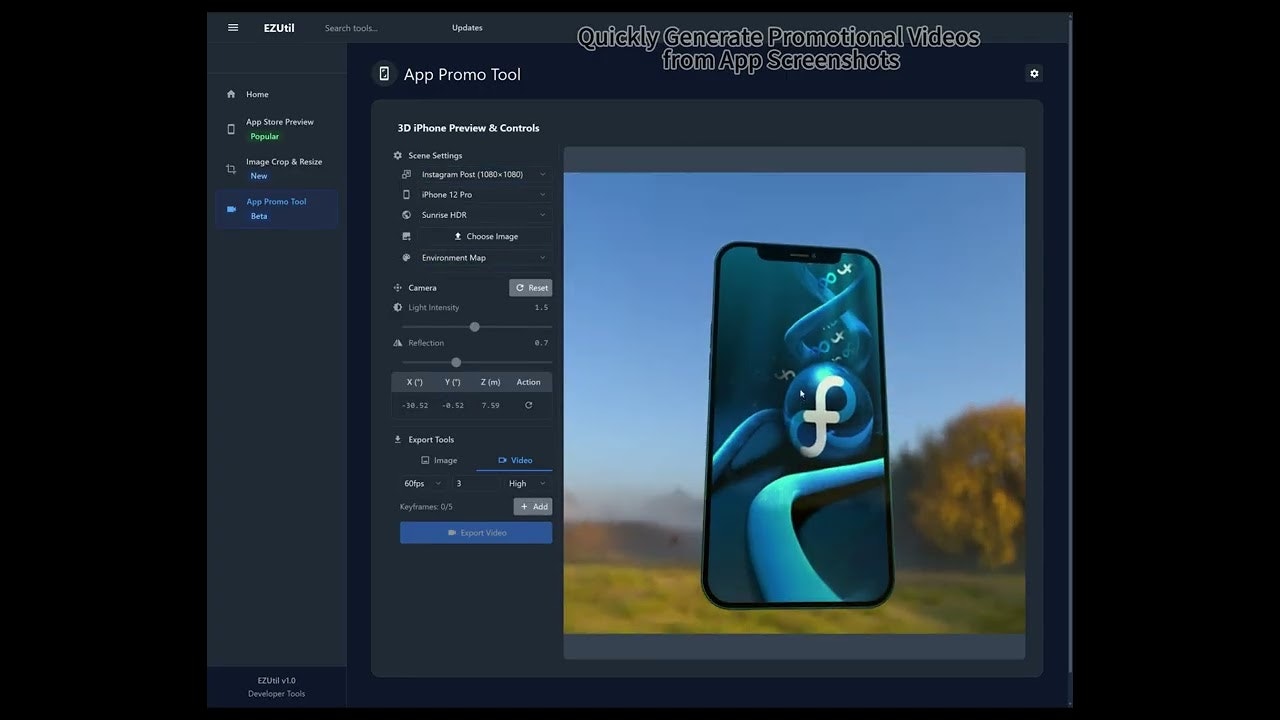The image size is (1280, 720).
Task: Switch to the Image export tab
Action: (x=438, y=460)
